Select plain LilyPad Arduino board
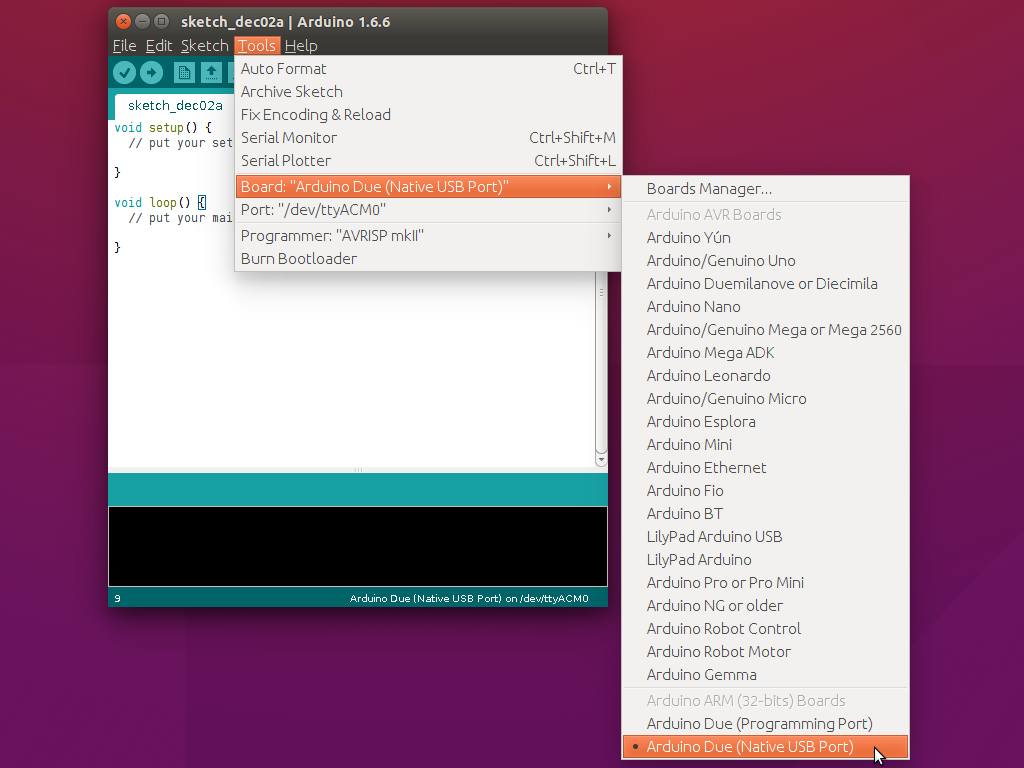The height and width of the screenshot is (768, 1024). 765,560
